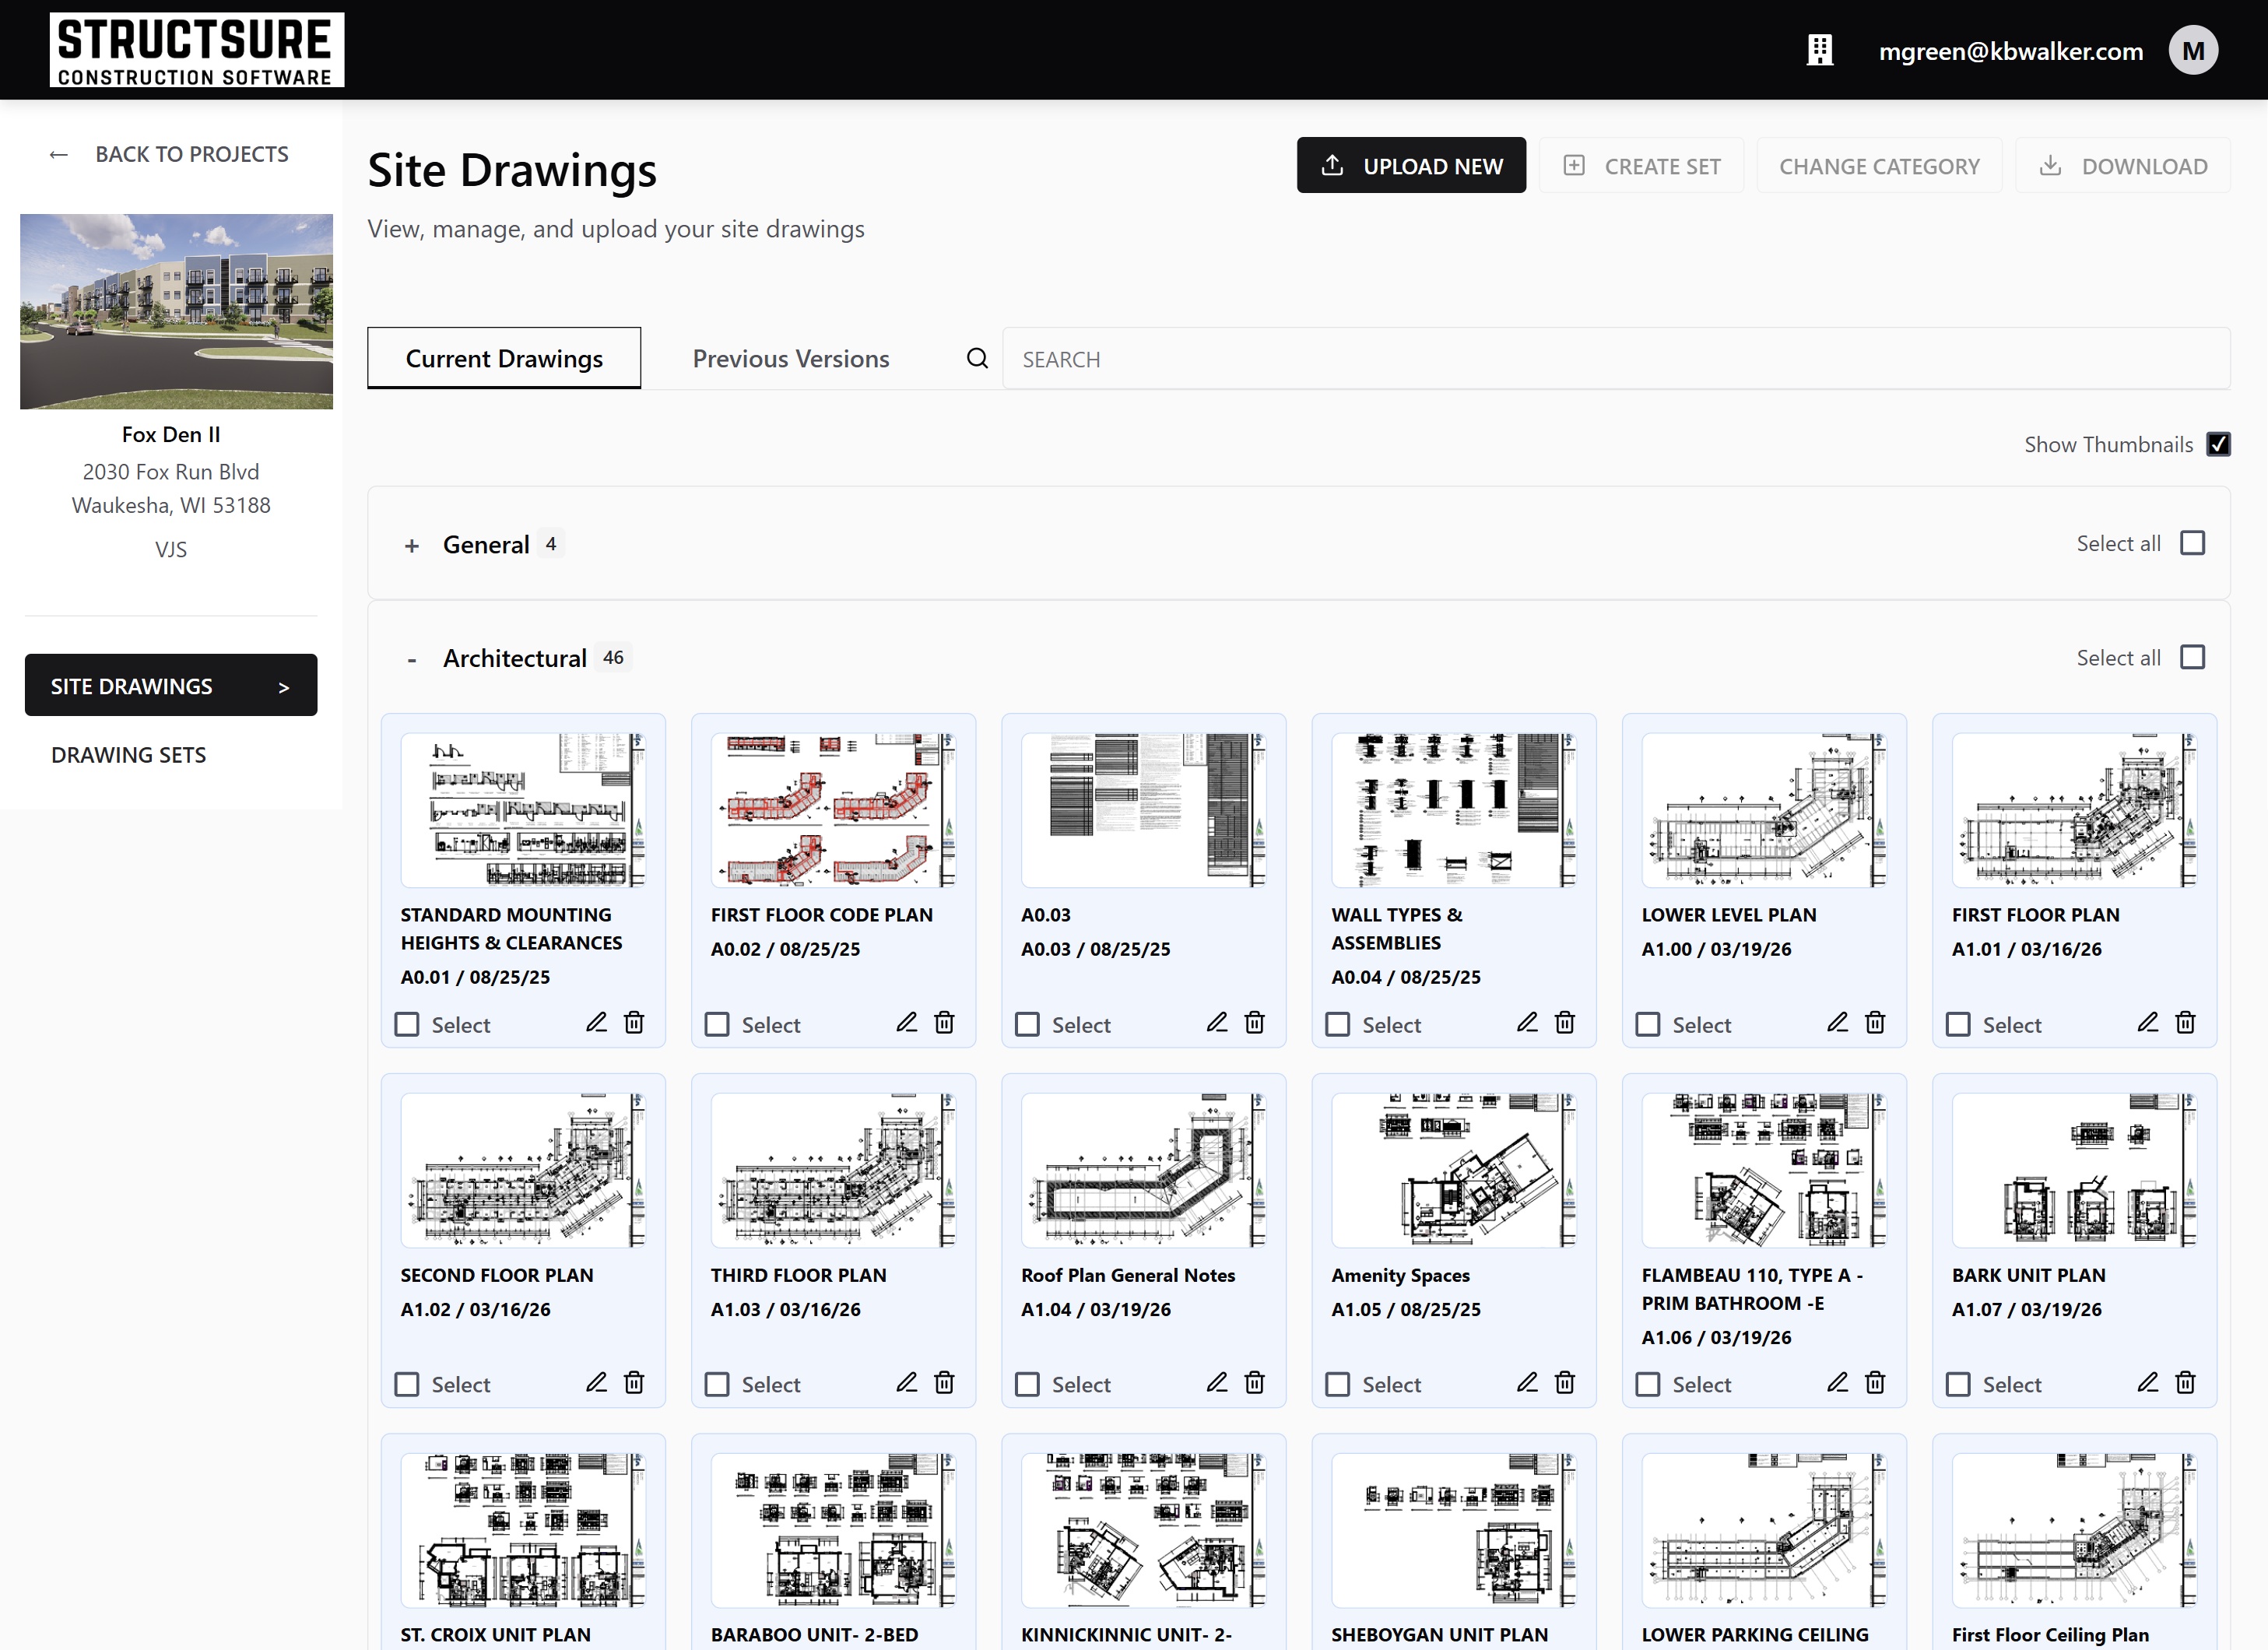
Task: Edit the Bark Unit Plan drawing
Action: 2147,1382
